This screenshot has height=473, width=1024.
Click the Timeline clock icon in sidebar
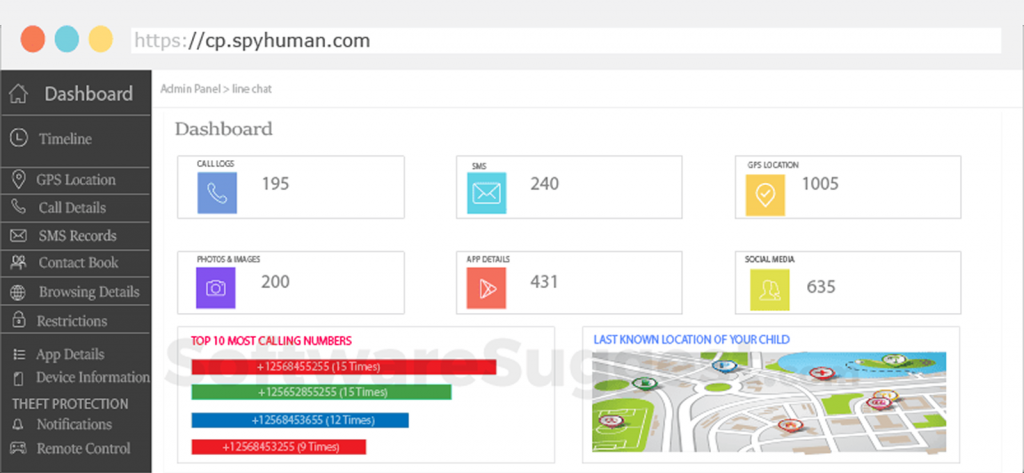point(19,139)
